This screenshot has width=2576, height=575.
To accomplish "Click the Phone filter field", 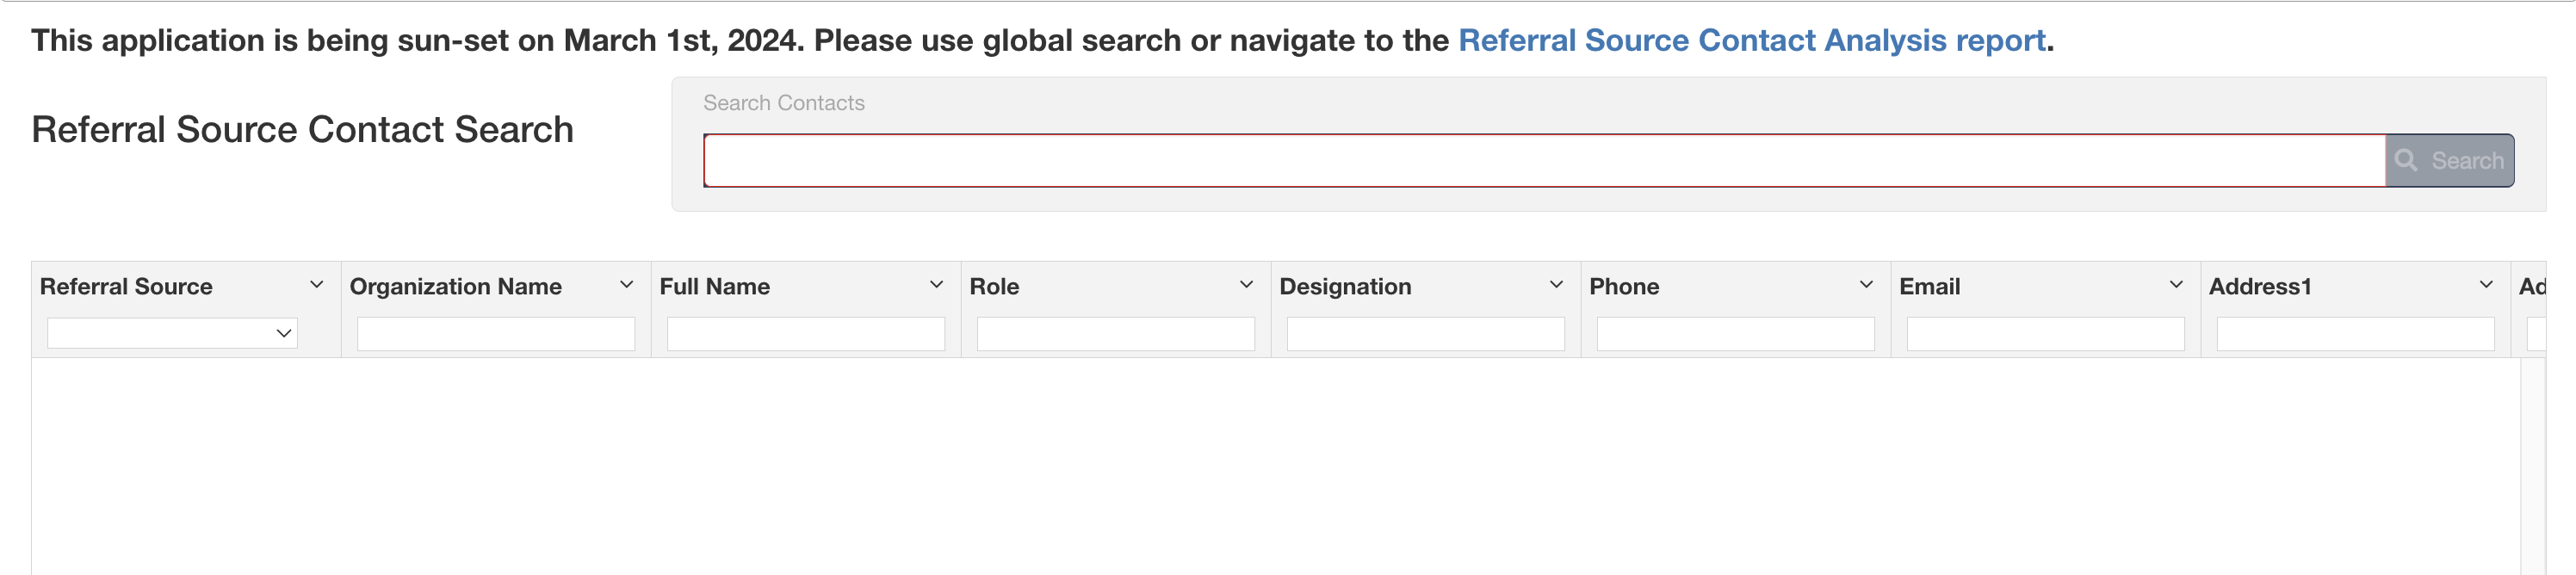I will click(x=1736, y=334).
